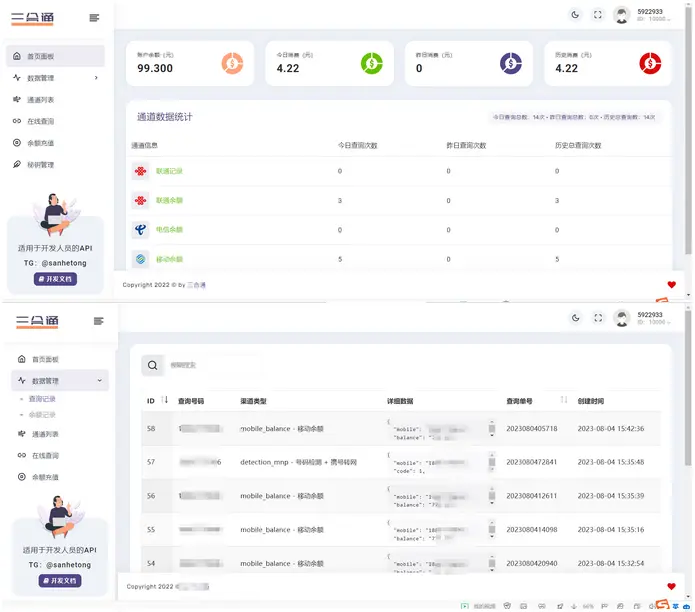Click the JSON detail scrollbar in row 57
Viewport: 695px width, 612px height.
pyautogui.click(x=492, y=462)
